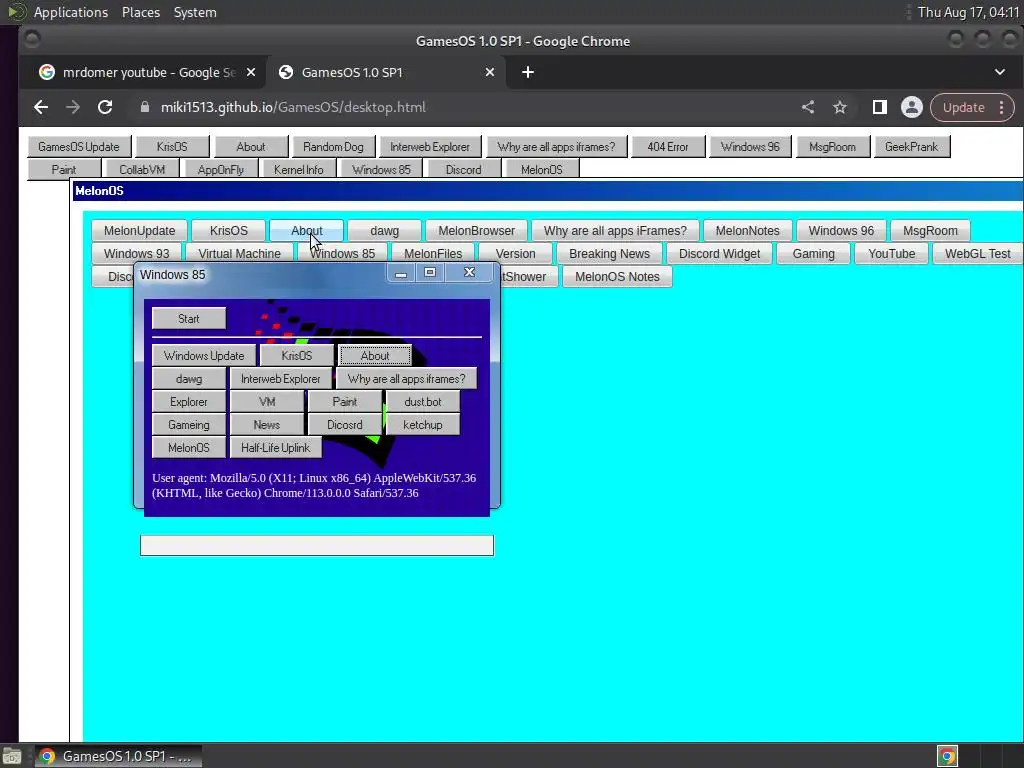
Task: Click the padlock site info icon
Action: point(145,107)
